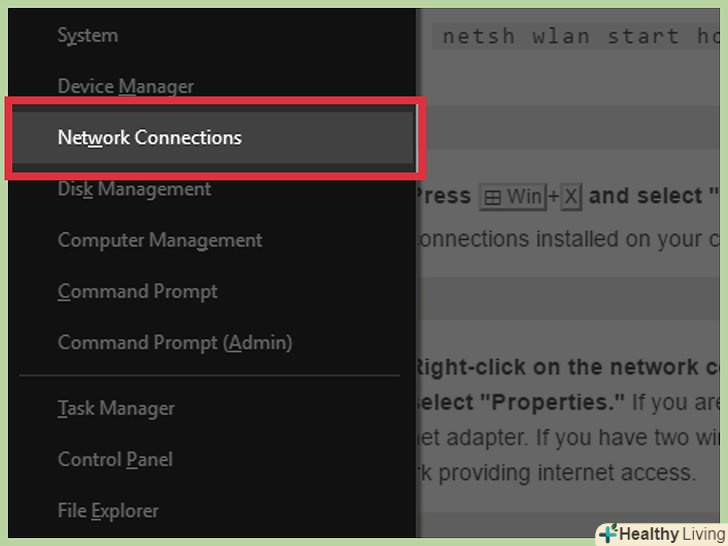Viewport: 728px width, 546px height.
Task: Click the X key badge
Action: click(x=570, y=197)
